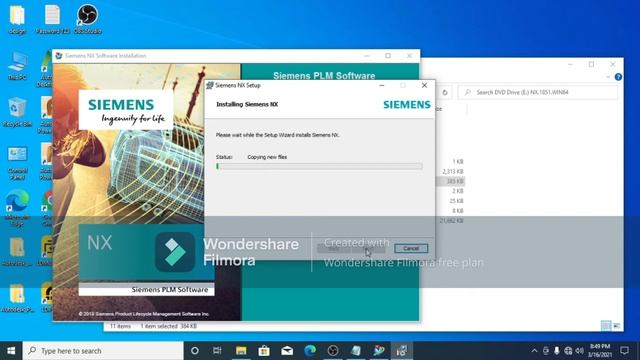
Task: Select the Password 123 text file
Action: [52, 20]
